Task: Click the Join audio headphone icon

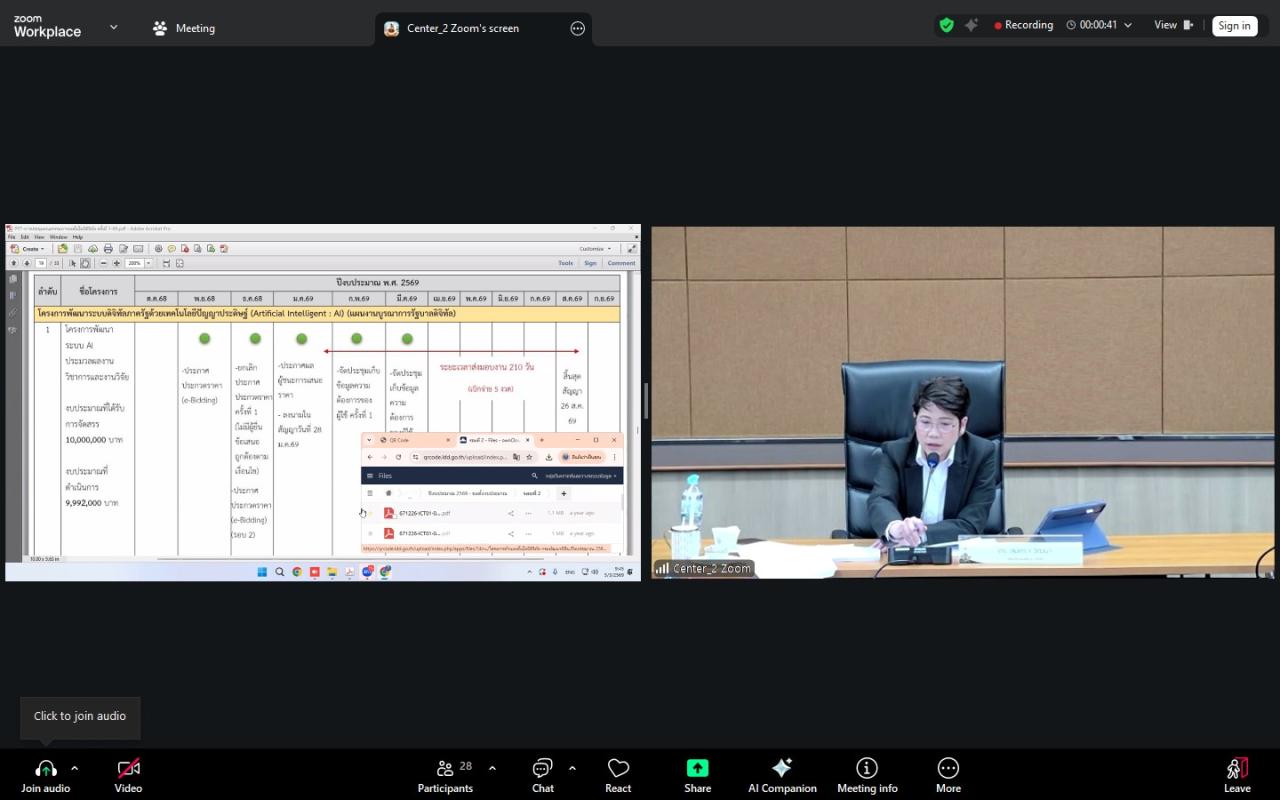Action: click(46, 768)
